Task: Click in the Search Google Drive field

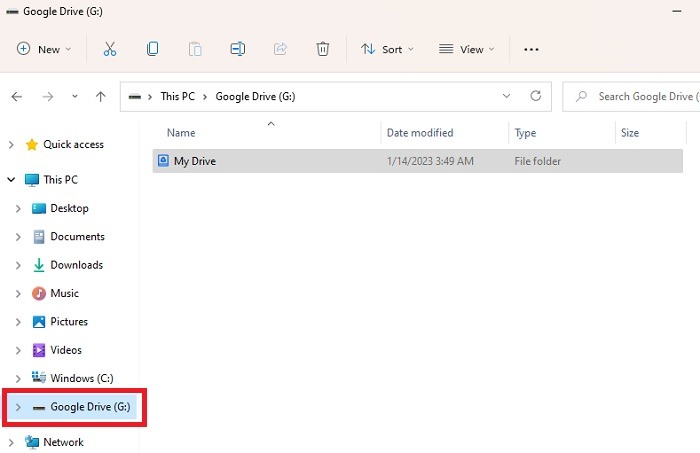Action: (631, 96)
